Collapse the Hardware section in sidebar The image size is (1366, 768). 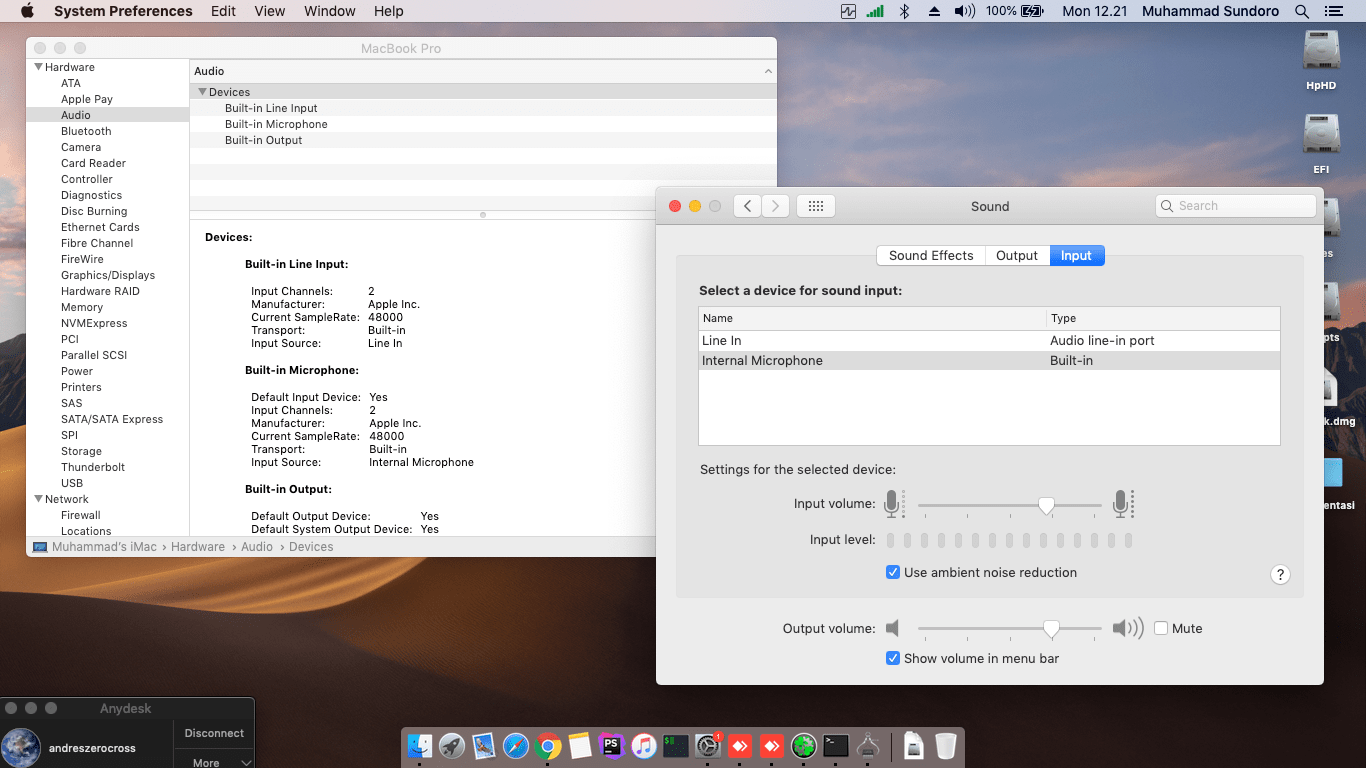(x=39, y=67)
